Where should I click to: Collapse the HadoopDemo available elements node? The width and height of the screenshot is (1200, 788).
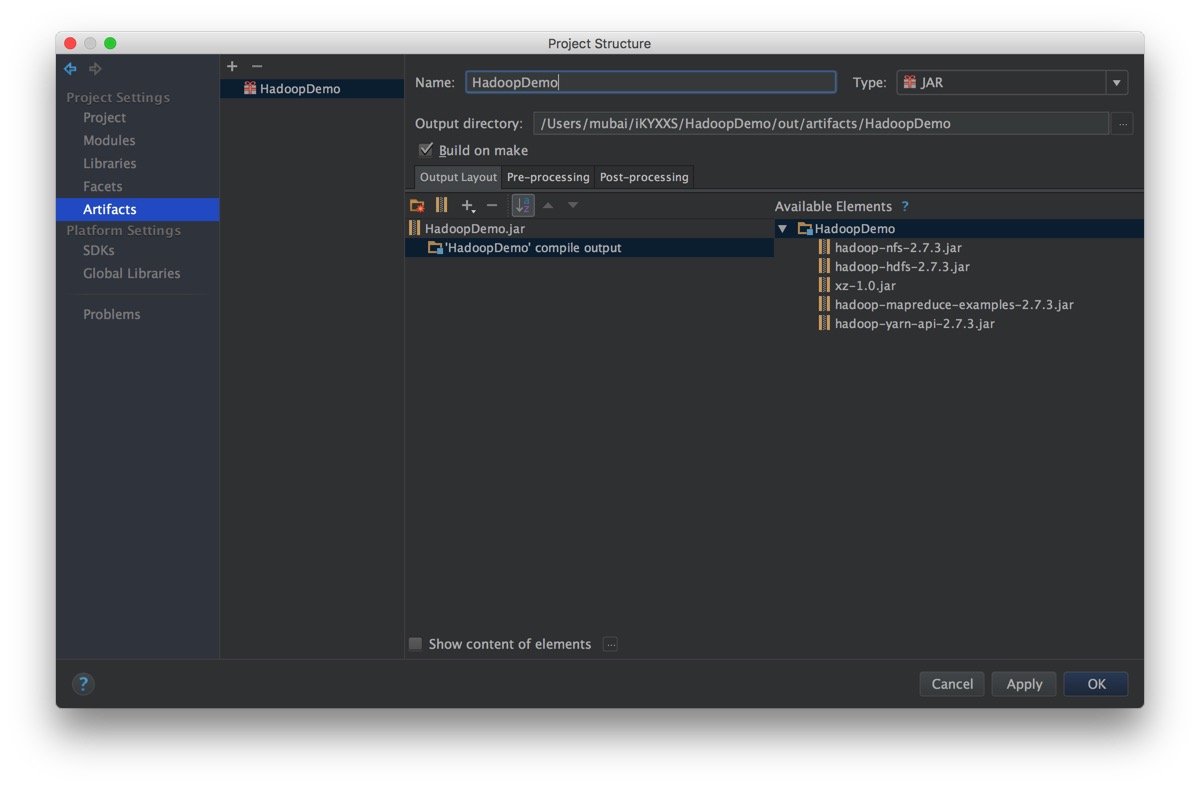click(783, 229)
